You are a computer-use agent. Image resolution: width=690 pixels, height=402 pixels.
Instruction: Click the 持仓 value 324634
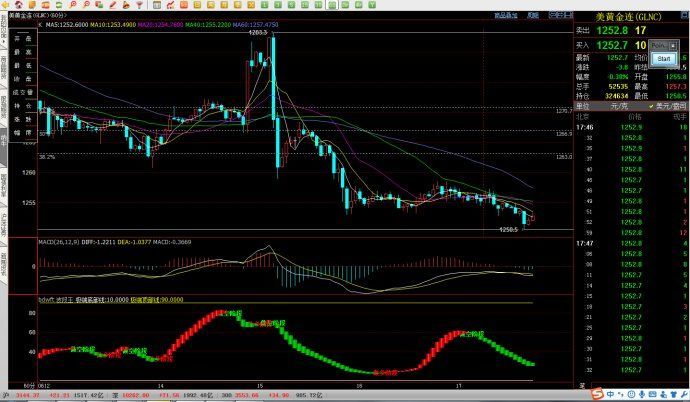pos(616,96)
